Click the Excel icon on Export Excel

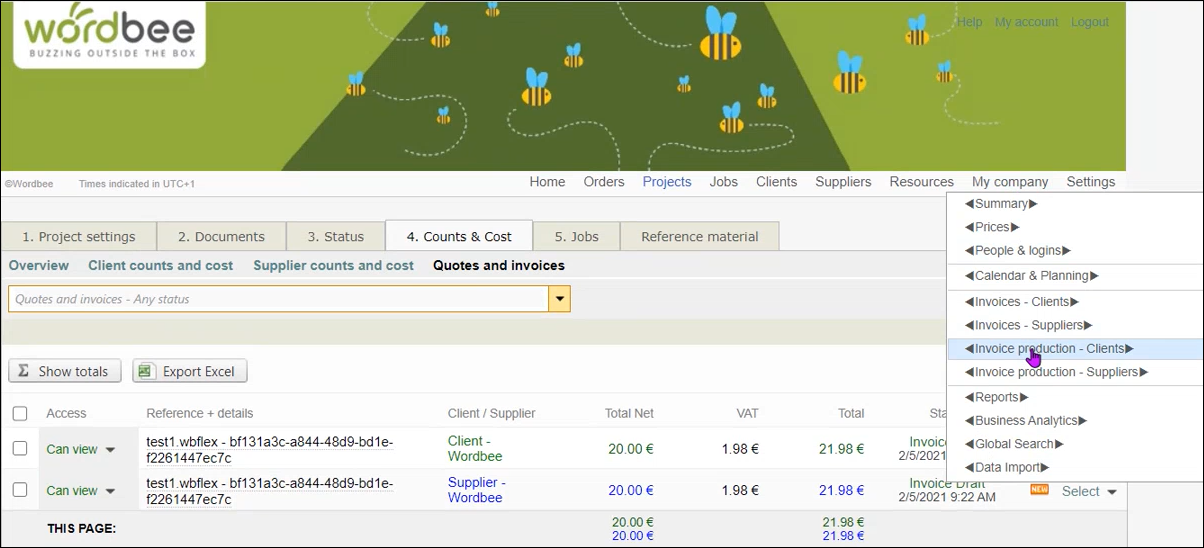point(146,371)
